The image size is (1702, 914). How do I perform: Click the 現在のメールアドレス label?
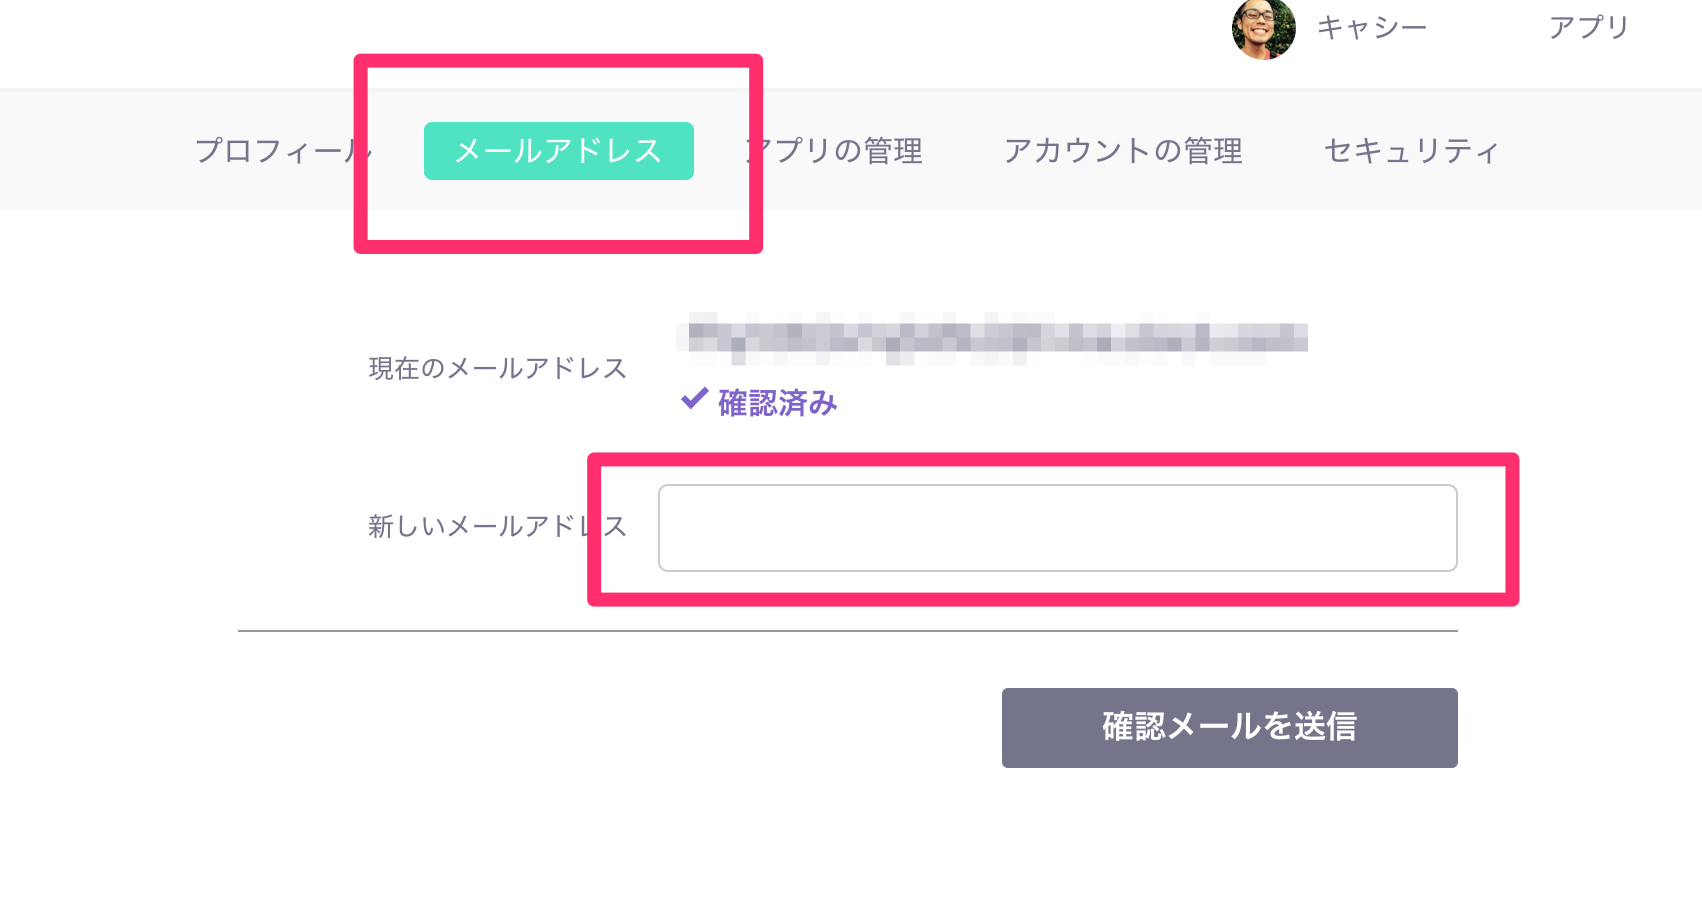pyautogui.click(x=497, y=367)
